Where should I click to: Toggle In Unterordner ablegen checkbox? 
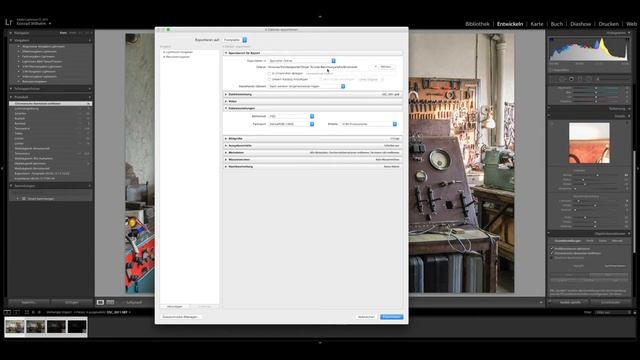click(x=269, y=73)
